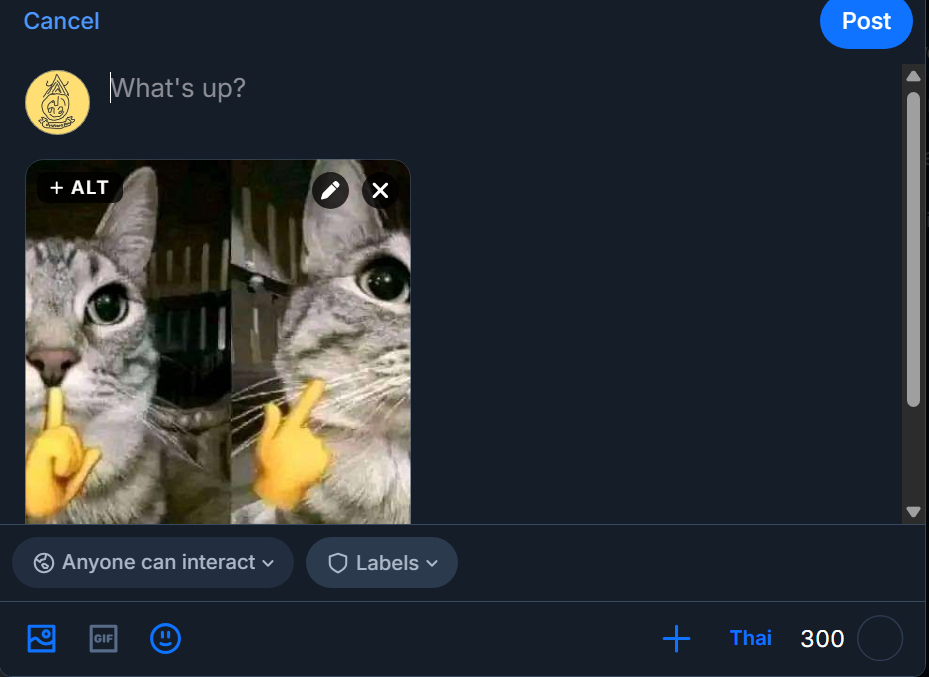This screenshot has height=677, width=929.
Task: Cancel the post draft
Action: pyautogui.click(x=61, y=21)
